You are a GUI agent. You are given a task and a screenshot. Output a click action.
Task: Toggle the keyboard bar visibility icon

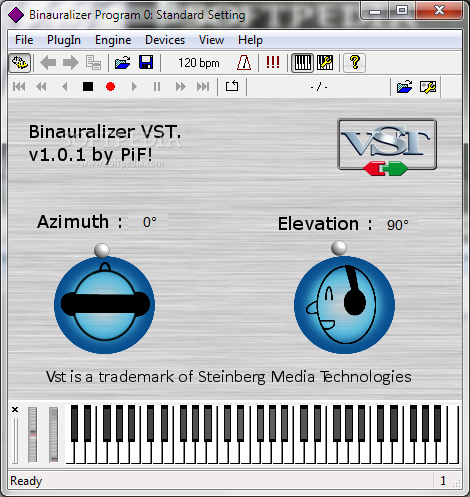pyautogui.click(x=303, y=63)
